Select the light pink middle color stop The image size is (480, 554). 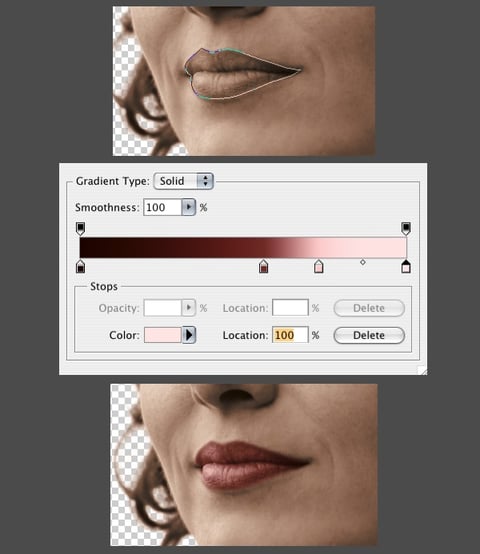point(319,267)
